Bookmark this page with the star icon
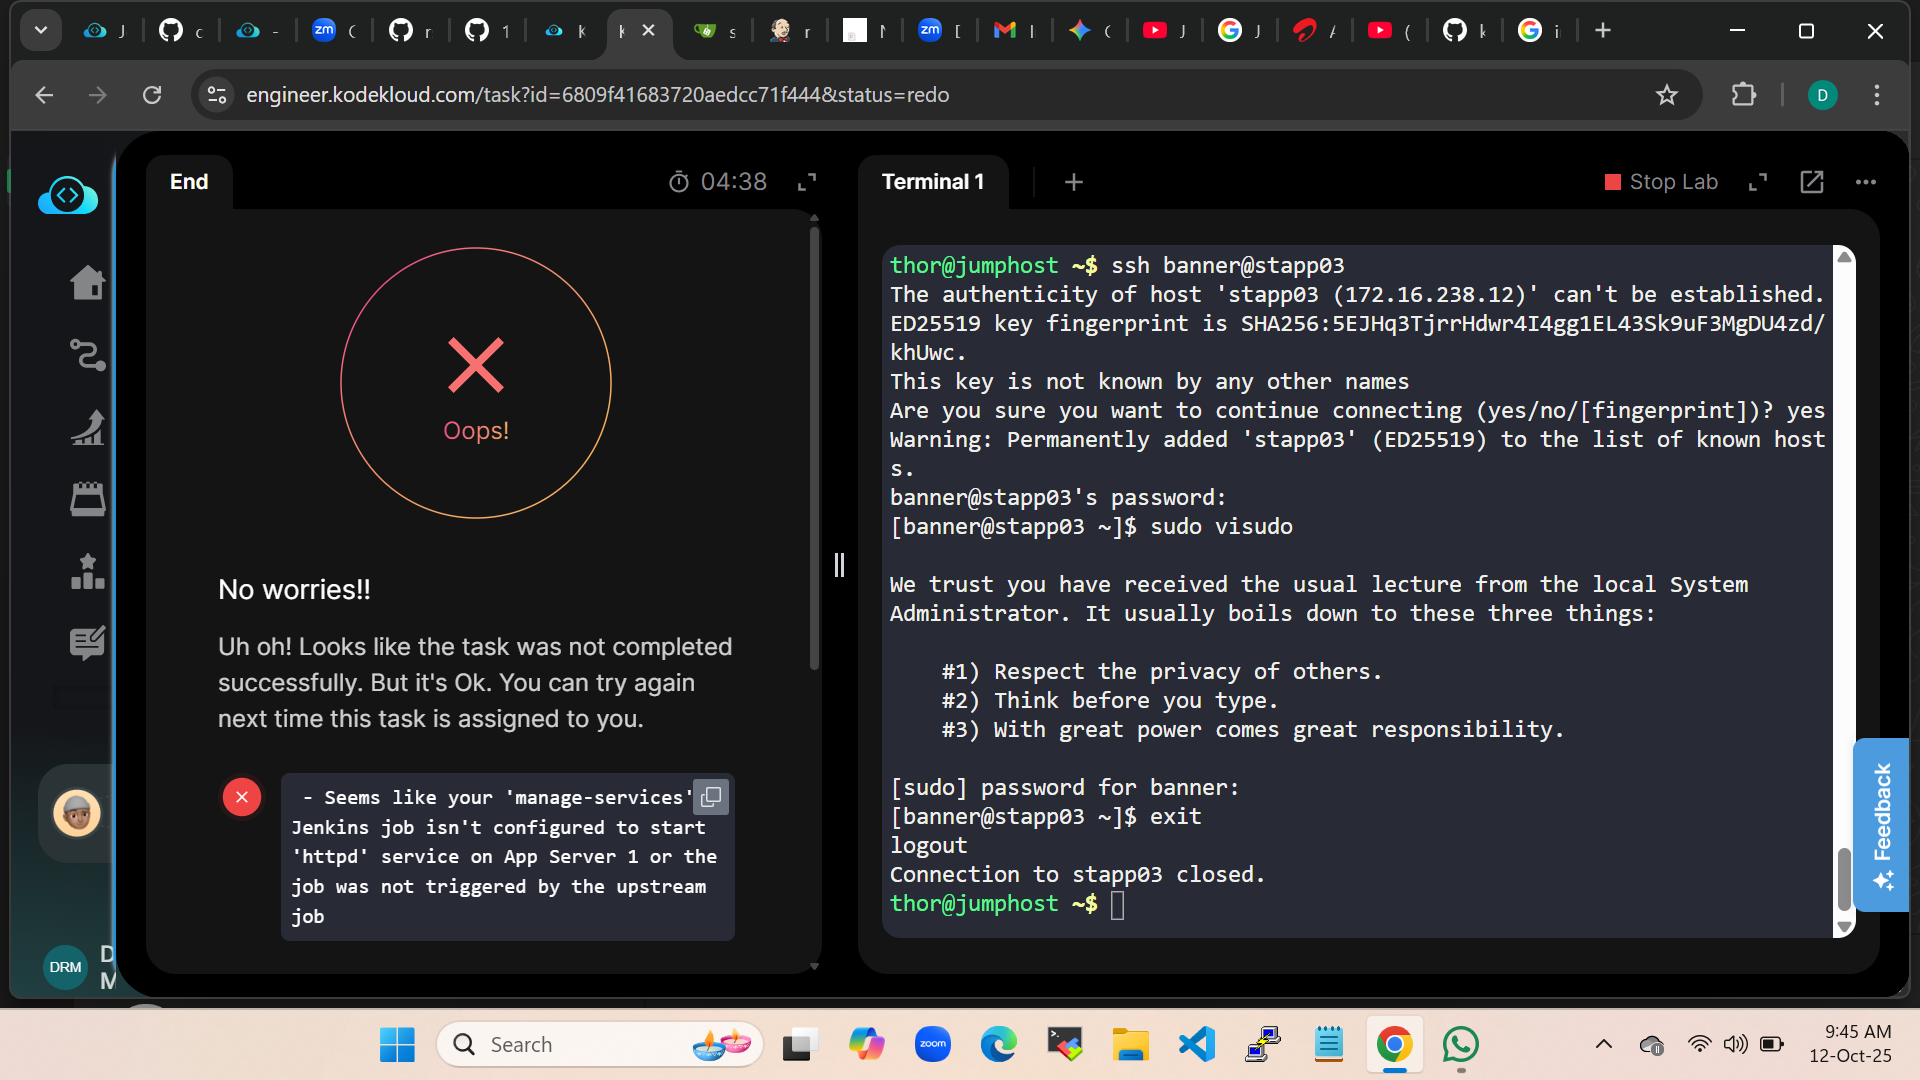The image size is (1920, 1080). pyautogui.click(x=1666, y=95)
